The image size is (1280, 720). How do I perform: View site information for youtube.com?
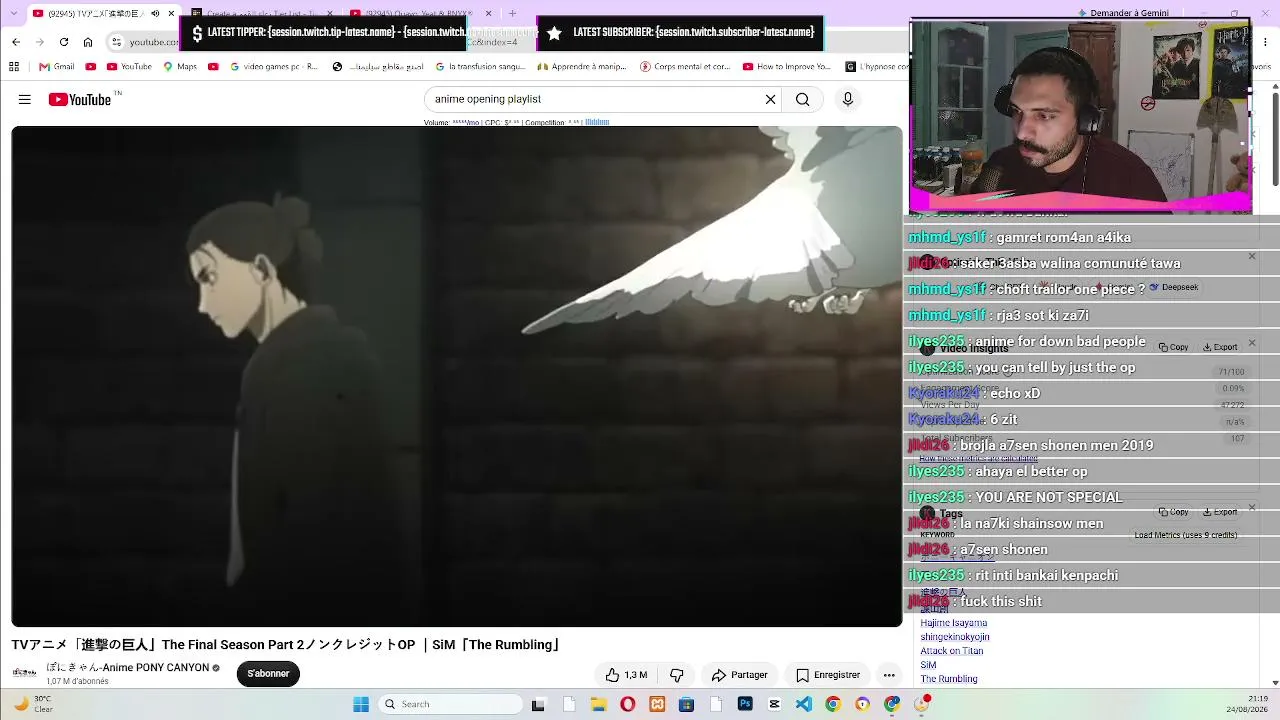click(x=117, y=42)
